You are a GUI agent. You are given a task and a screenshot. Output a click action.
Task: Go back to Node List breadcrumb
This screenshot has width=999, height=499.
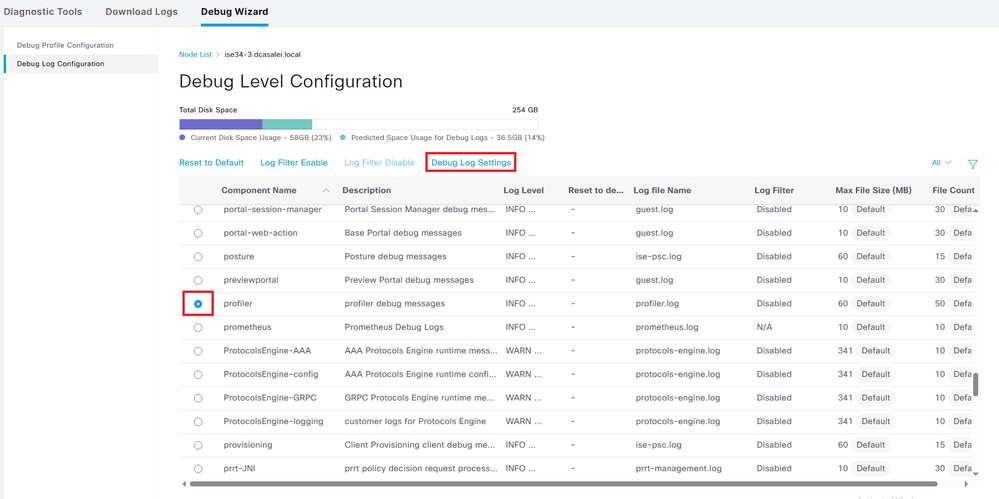pos(195,55)
